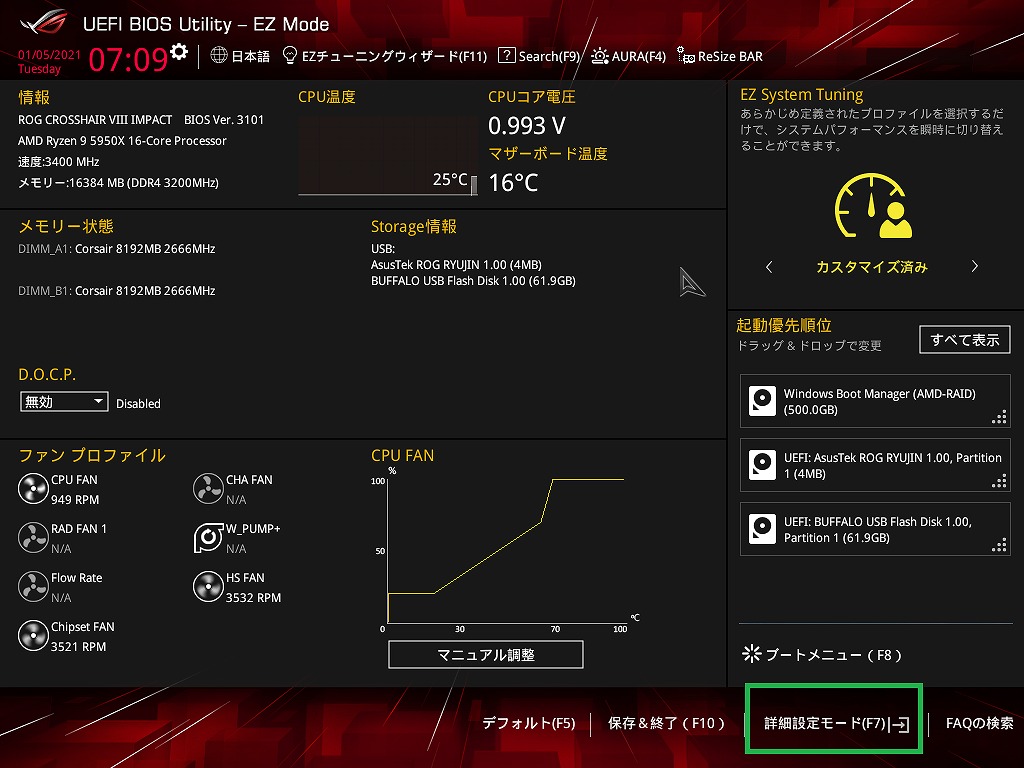The height and width of the screenshot is (768, 1024).
Task: Grab drag handle of ROG RYUJIN entry
Action: click(x=999, y=481)
